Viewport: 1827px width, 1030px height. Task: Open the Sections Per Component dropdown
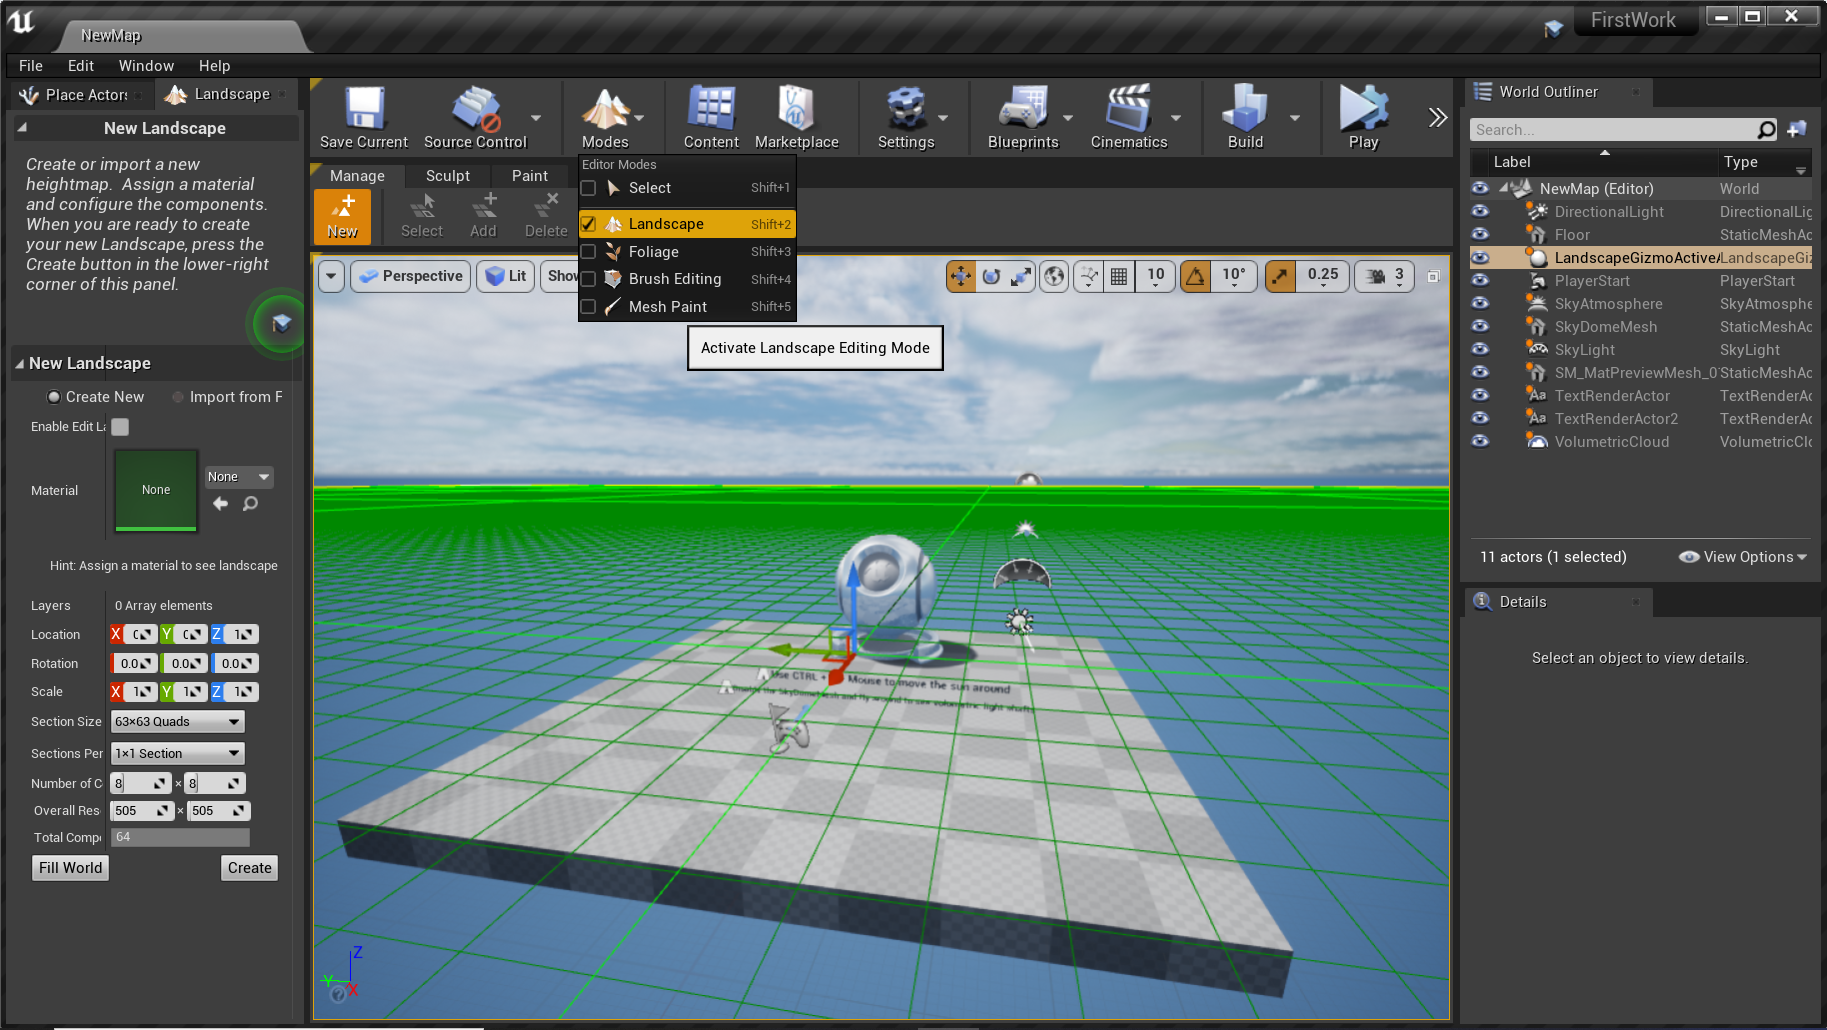tap(178, 754)
